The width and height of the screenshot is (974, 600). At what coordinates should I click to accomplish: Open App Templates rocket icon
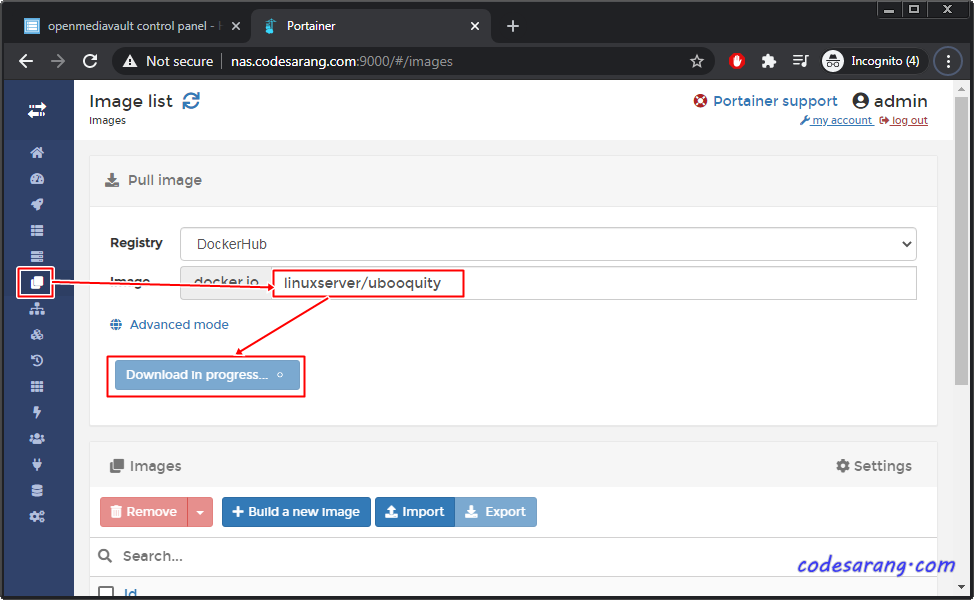[37, 204]
